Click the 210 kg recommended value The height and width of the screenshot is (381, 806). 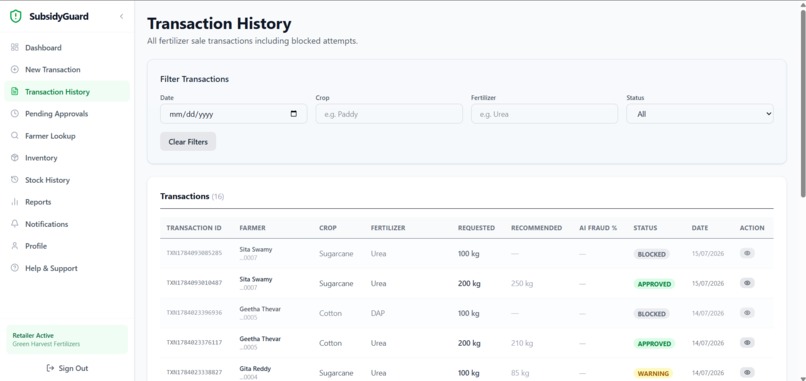(522, 343)
